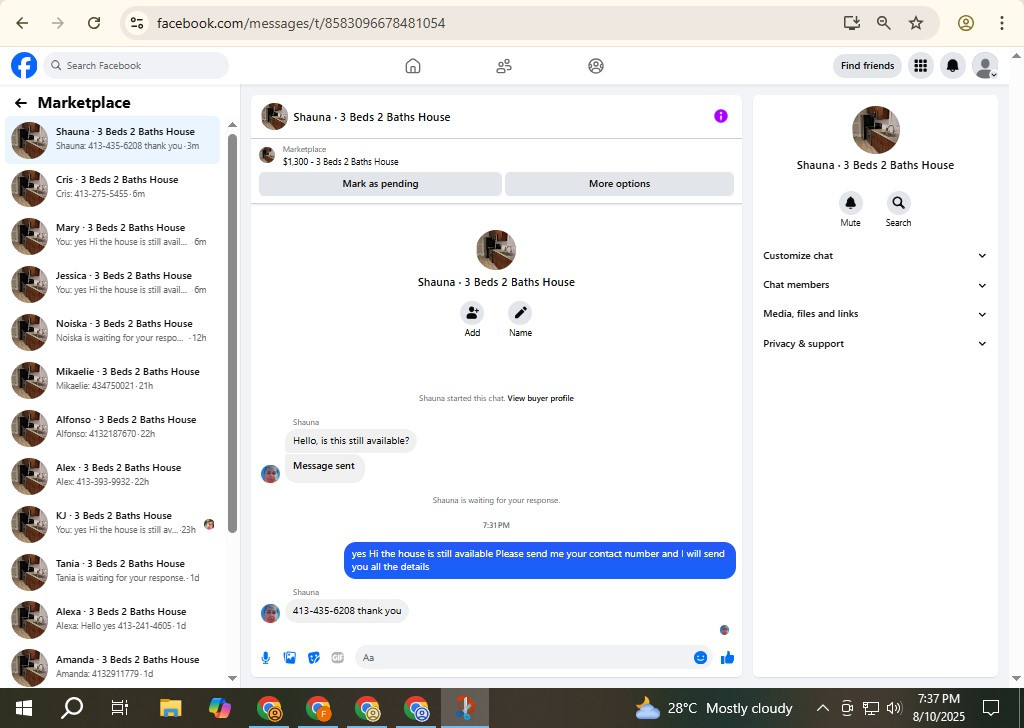
Task: Click the Hello, is this still available message
Action: (x=351, y=441)
